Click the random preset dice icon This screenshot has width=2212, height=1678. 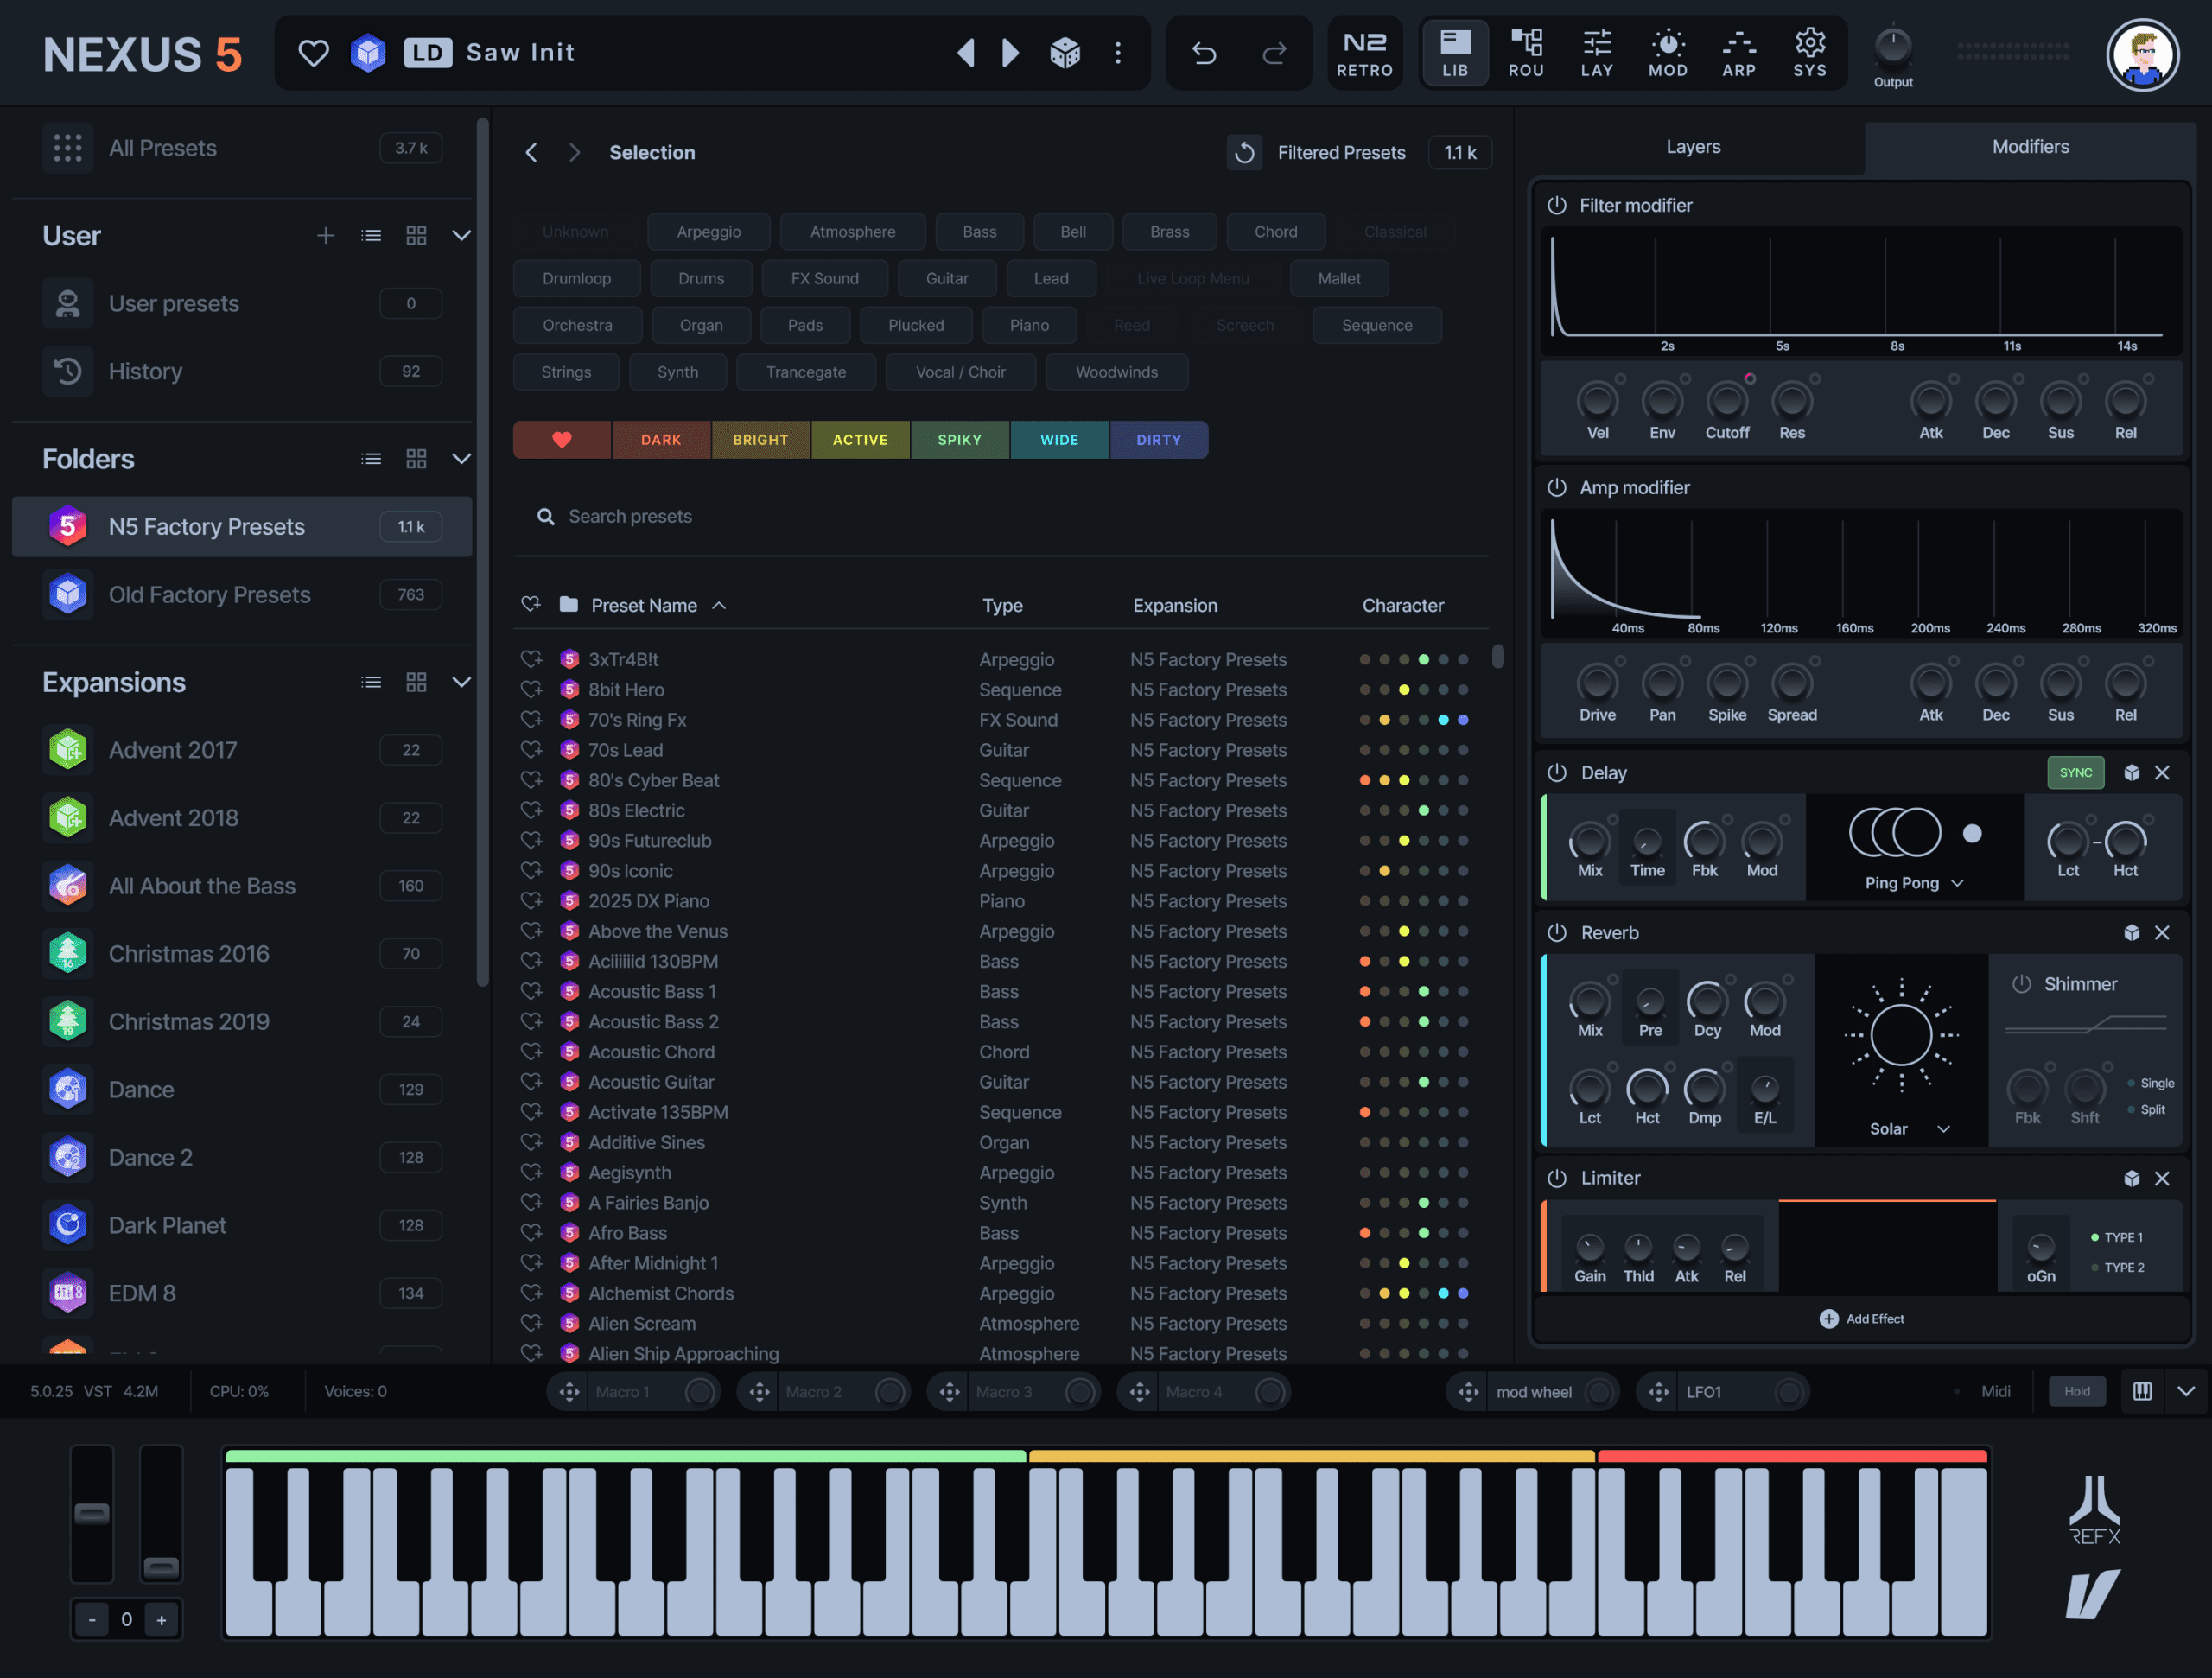click(1064, 52)
